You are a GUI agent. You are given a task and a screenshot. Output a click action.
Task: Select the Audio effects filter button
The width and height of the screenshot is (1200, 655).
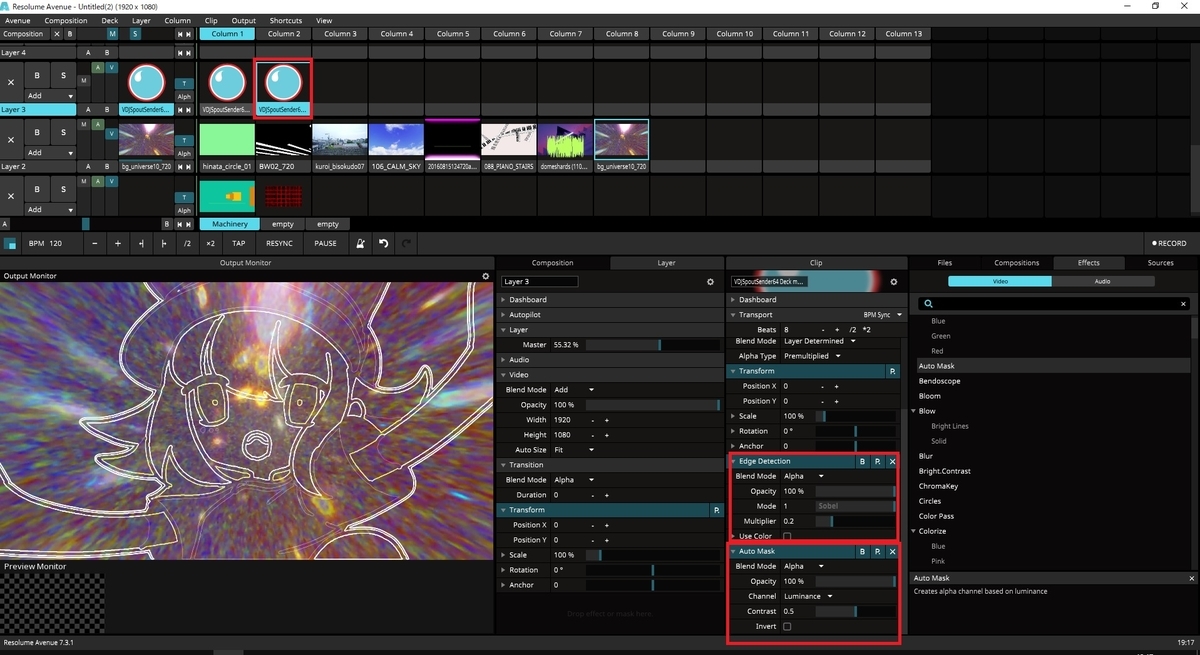(x=1102, y=282)
